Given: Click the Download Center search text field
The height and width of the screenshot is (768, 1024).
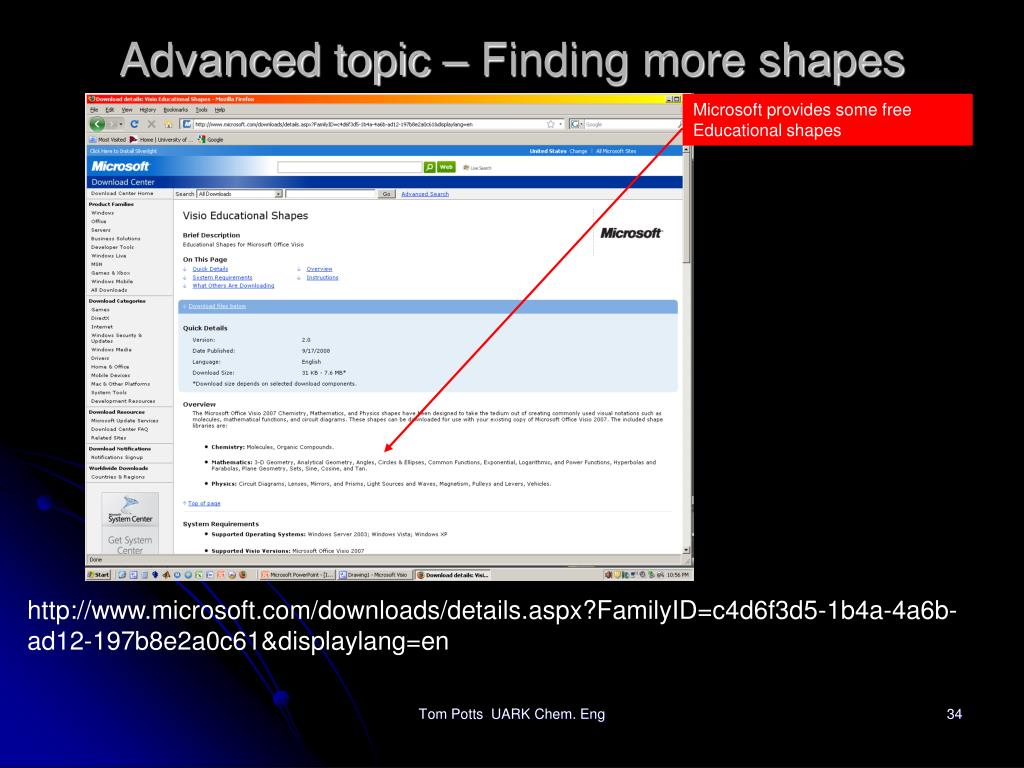Looking at the screenshot, I should point(330,194).
